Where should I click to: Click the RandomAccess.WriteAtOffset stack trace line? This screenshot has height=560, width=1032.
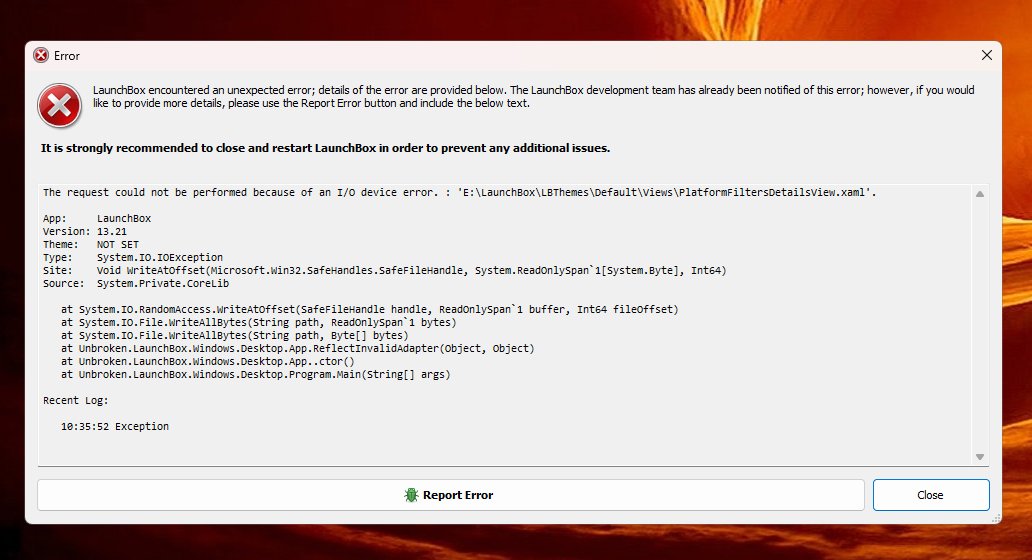[x=369, y=309]
